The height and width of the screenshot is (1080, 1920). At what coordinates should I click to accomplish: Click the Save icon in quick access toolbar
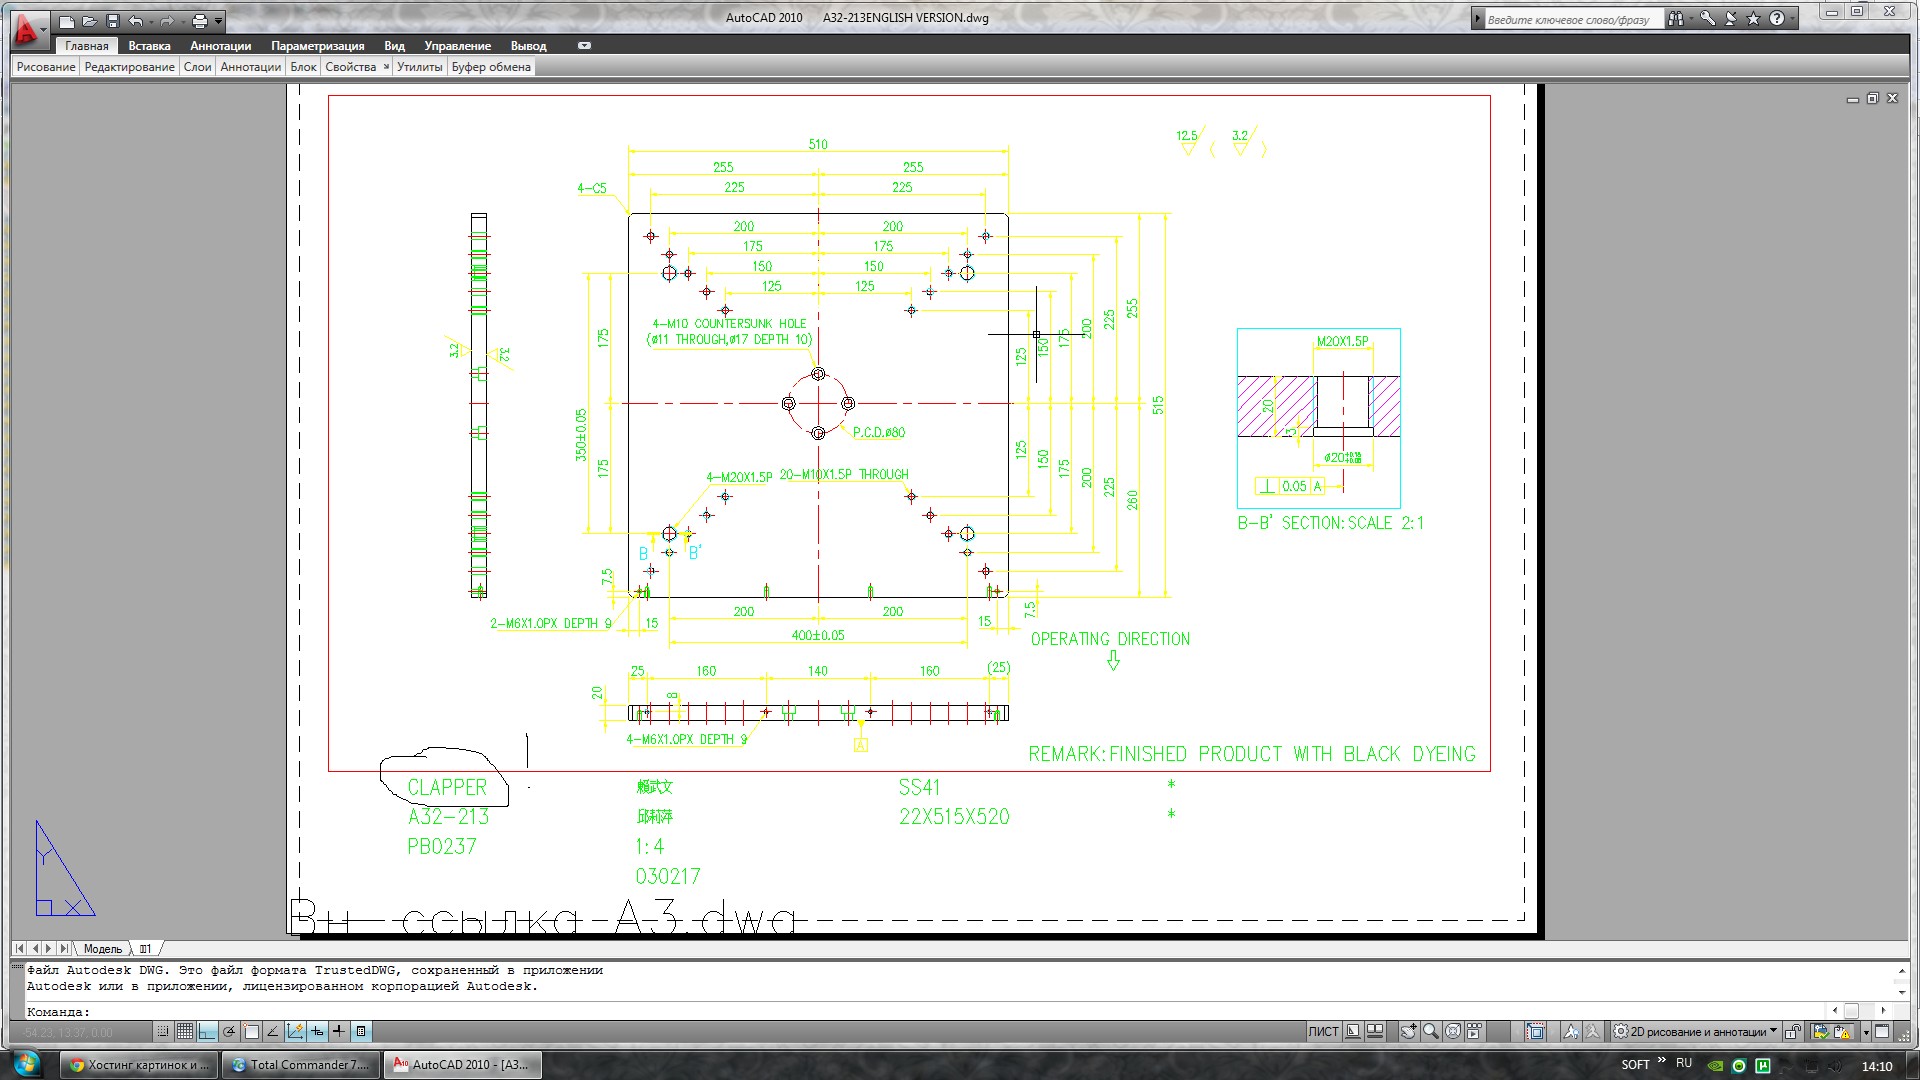click(113, 21)
